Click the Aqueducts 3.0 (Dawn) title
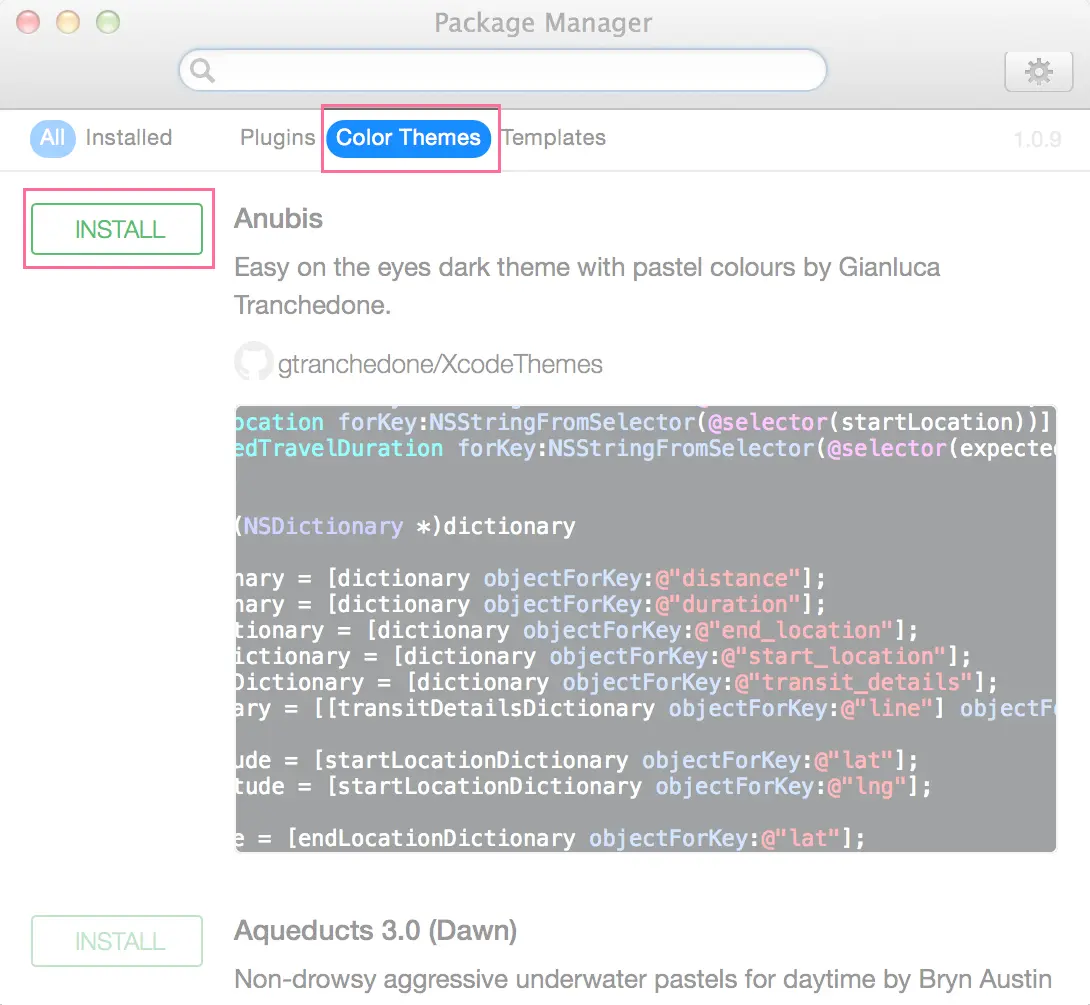Image resolution: width=1090 pixels, height=1005 pixels. [x=375, y=931]
